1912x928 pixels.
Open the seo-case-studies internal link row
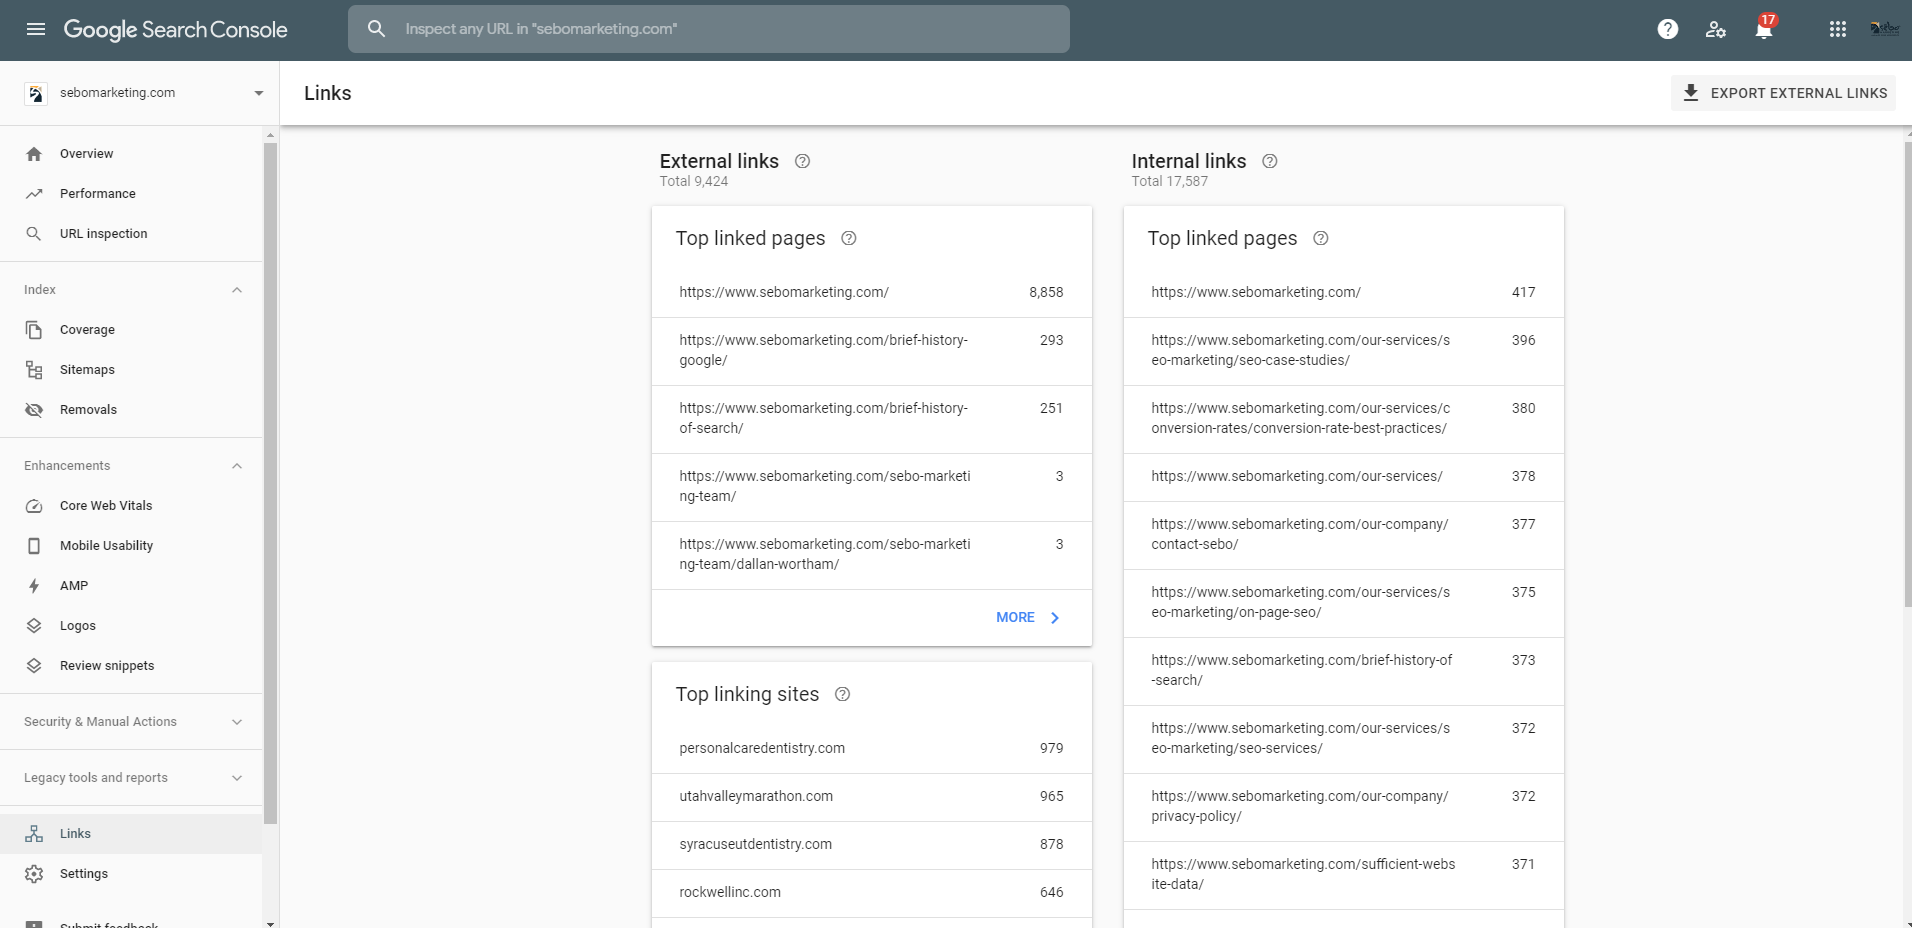pyautogui.click(x=1344, y=351)
